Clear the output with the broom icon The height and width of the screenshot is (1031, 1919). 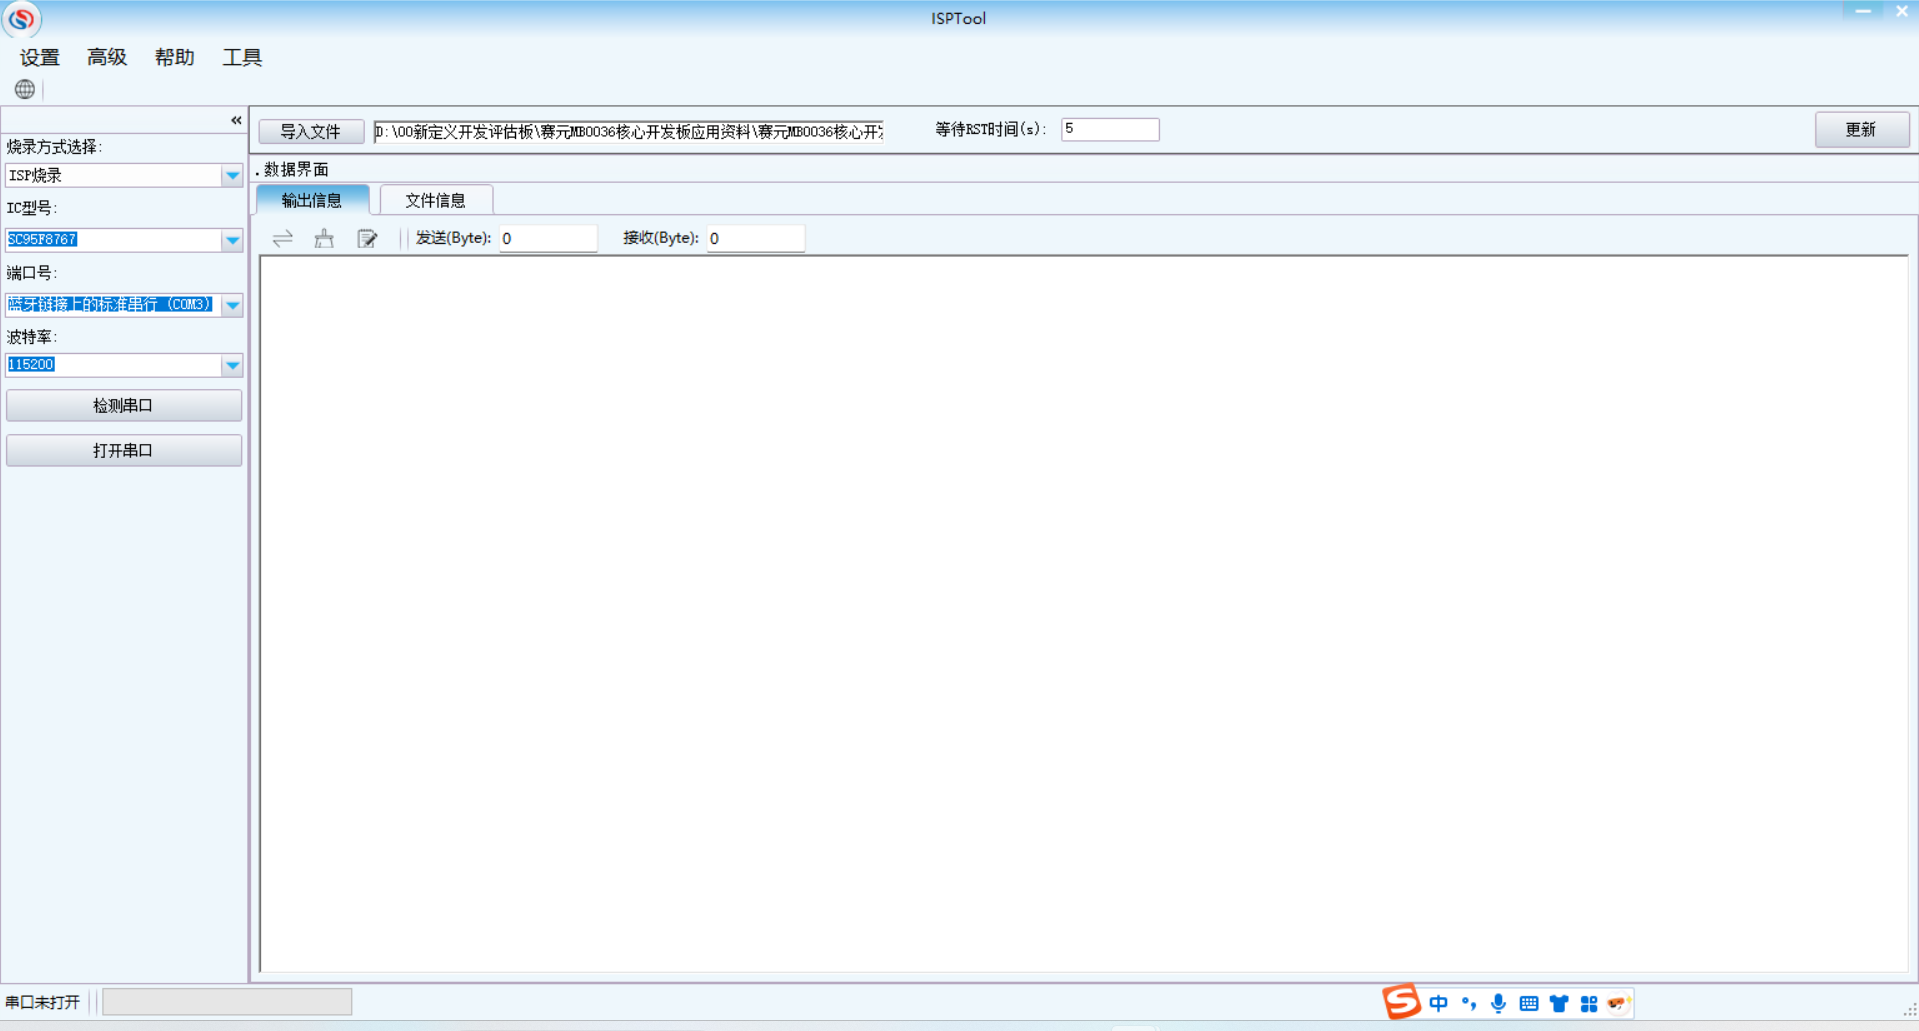(324, 238)
